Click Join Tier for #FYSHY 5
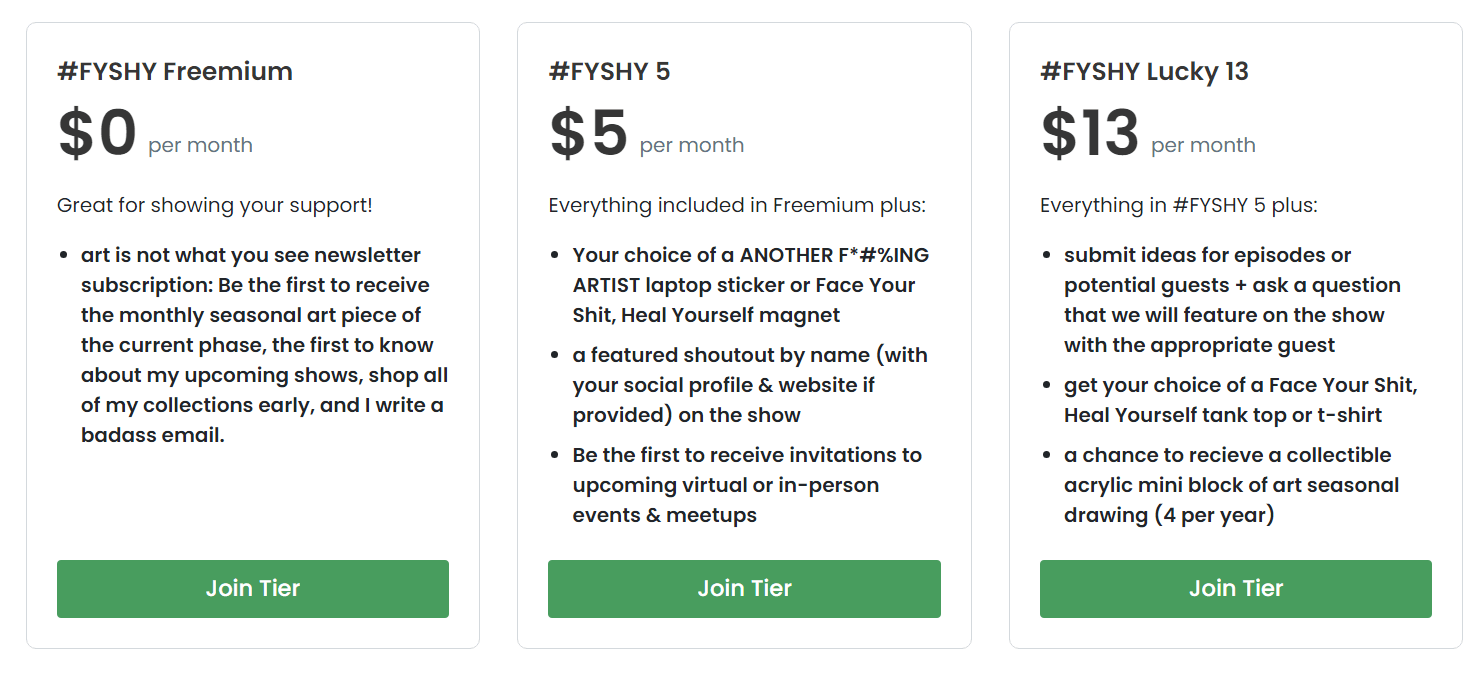The width and height of the screenshot is (1472, 678). click(744, 589)
